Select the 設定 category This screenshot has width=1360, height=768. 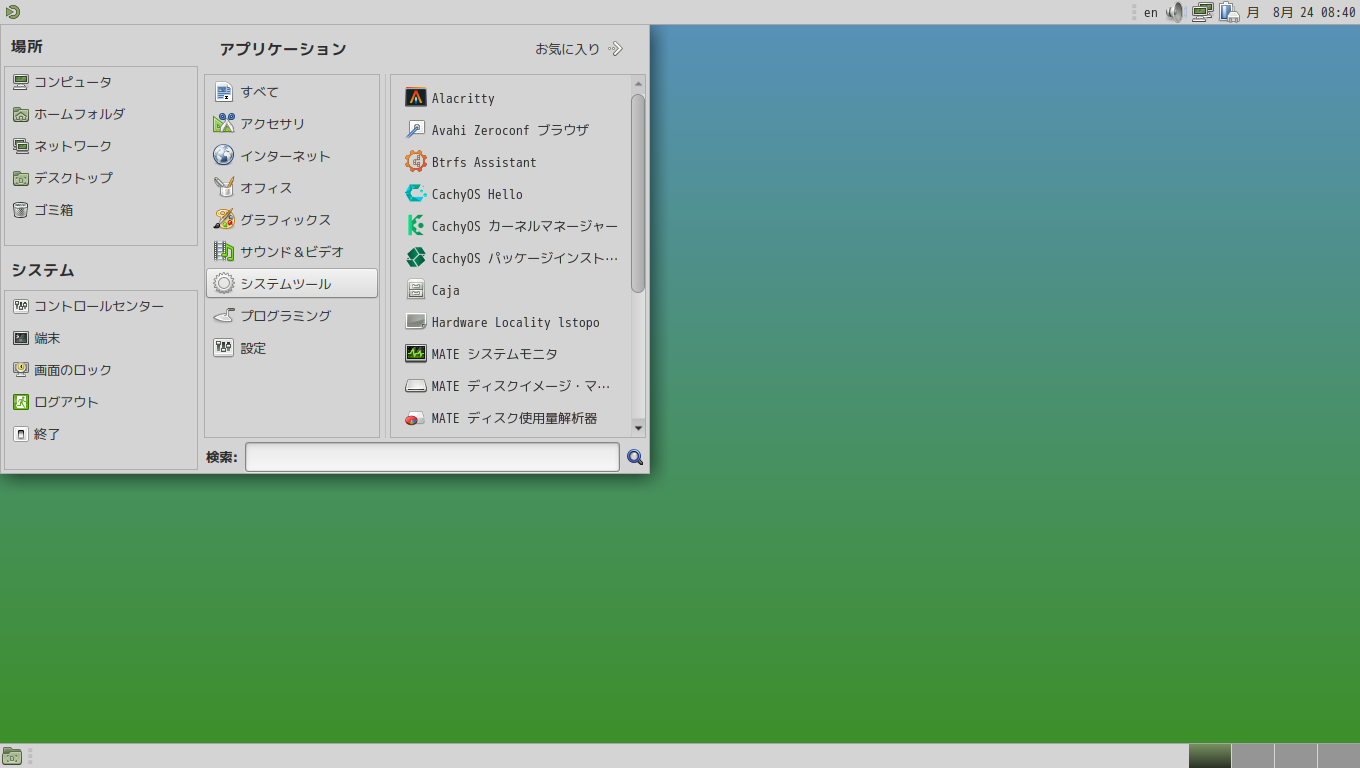coord(292,348)
